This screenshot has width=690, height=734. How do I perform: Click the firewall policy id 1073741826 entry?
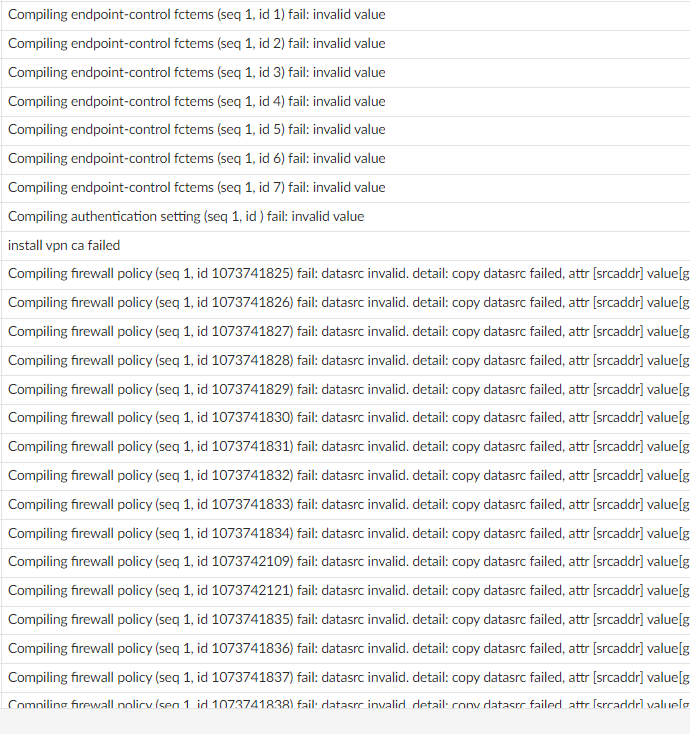pos(345,303)
